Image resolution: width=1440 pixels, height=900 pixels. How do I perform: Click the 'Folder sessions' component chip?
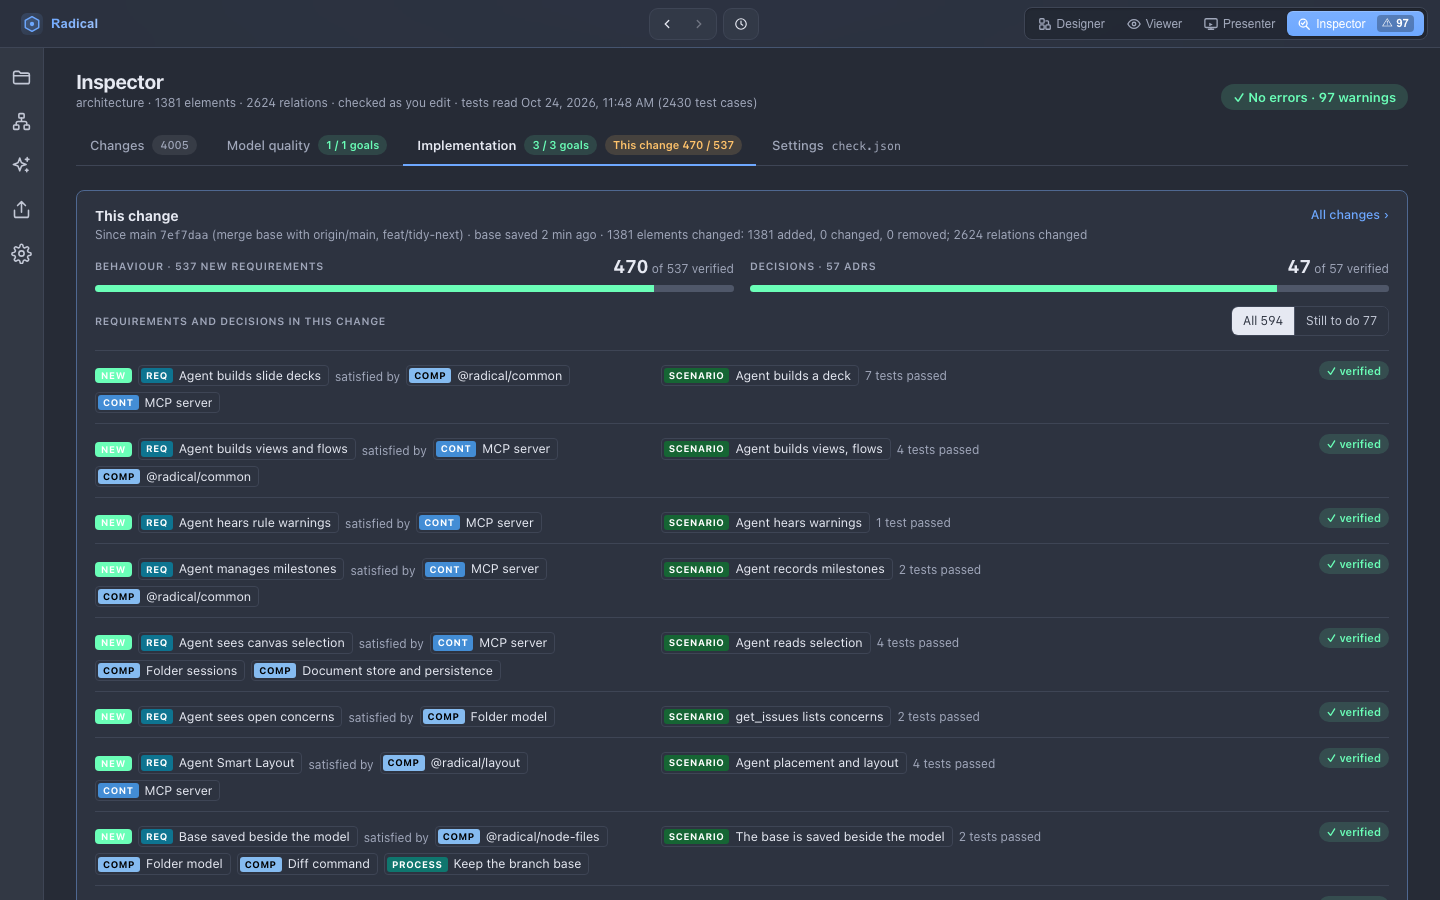pyautogui.click(x=170, y=671)
